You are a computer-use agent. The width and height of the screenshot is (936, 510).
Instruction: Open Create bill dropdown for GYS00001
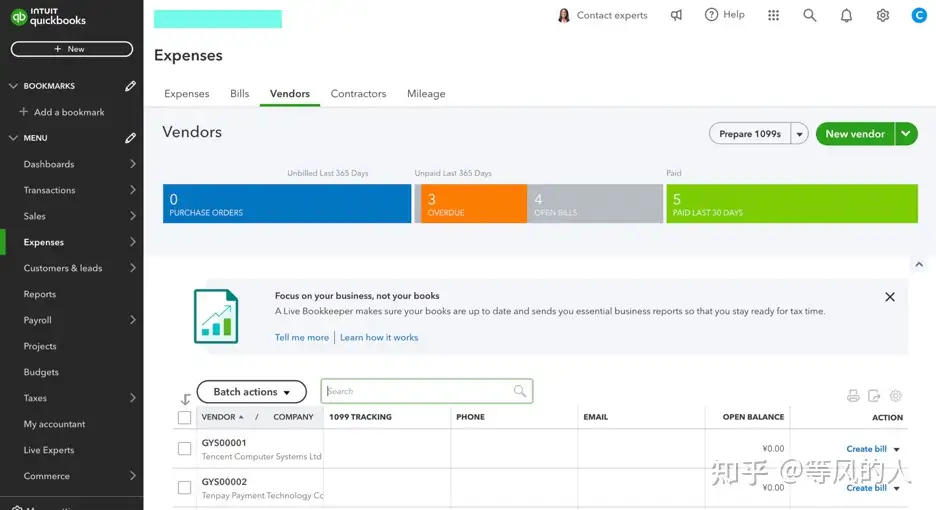[x=897, y=449]
